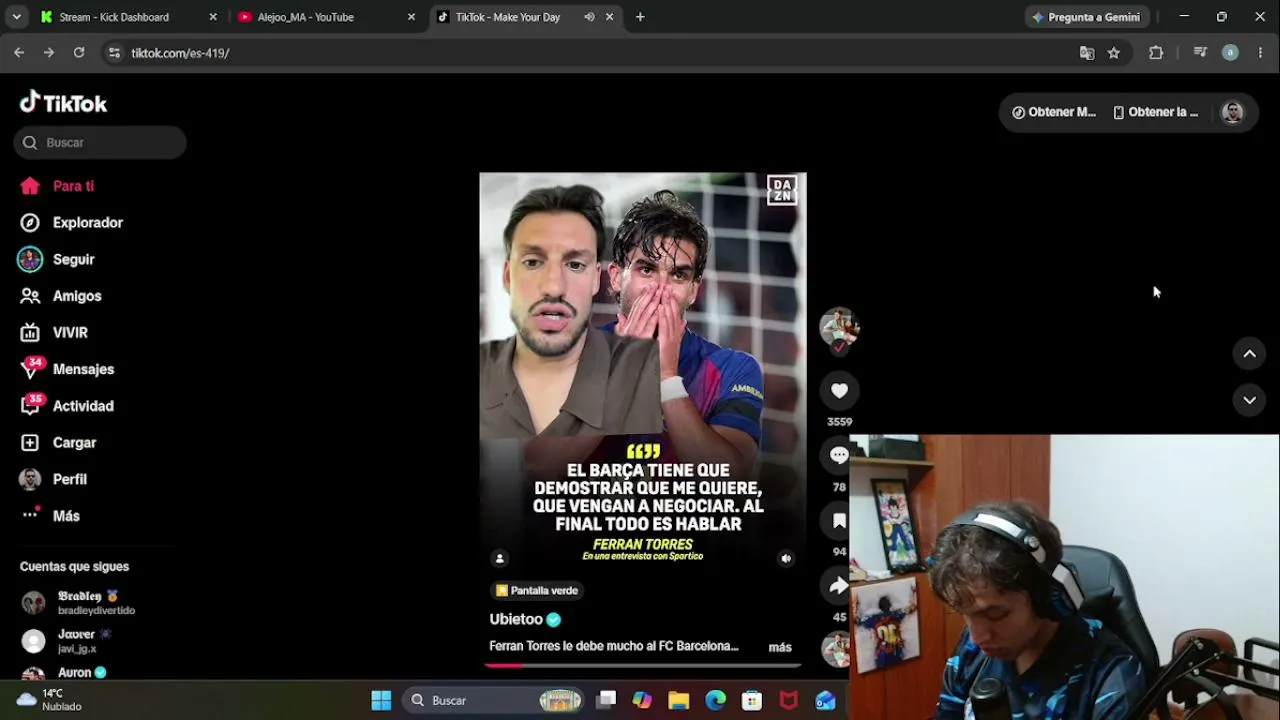
Task: Open the Para ti feed
Action: tap(57, 186)
